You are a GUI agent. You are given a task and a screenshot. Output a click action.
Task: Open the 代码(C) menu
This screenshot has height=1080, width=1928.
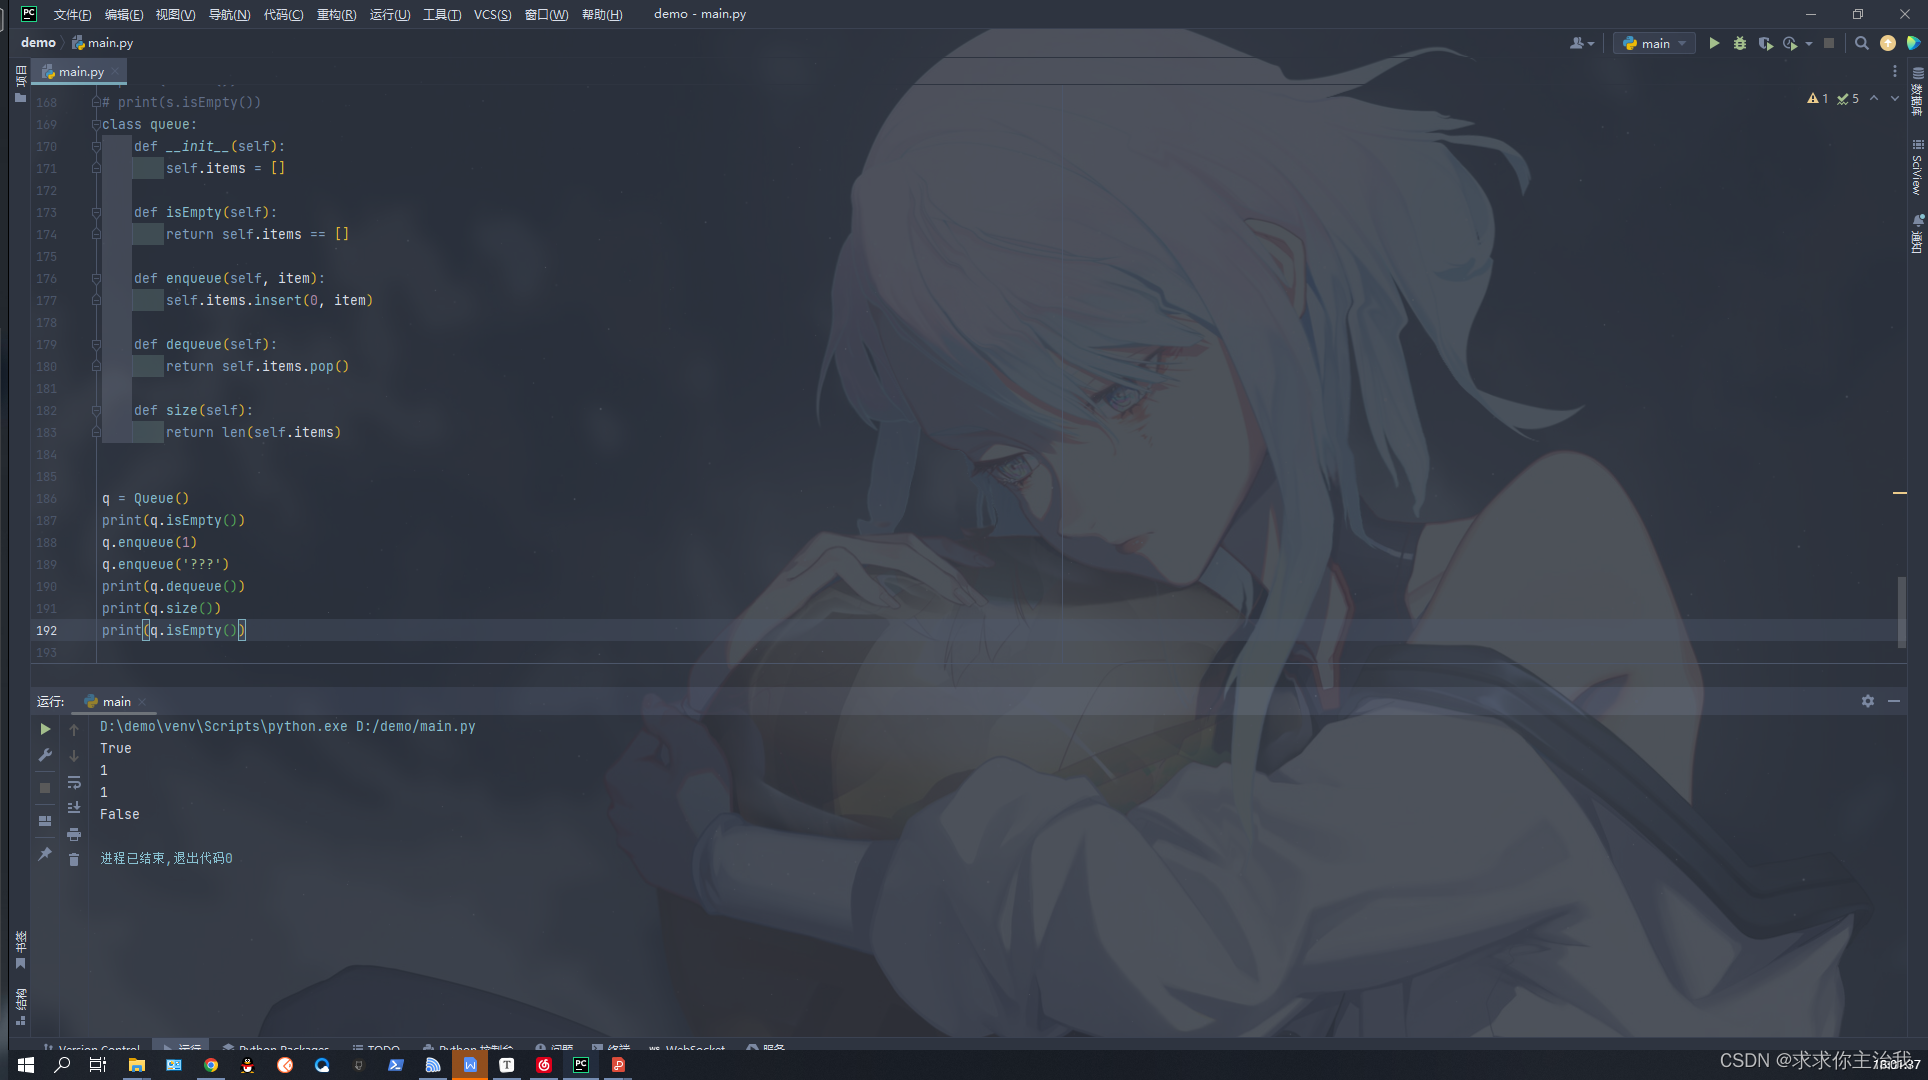tap(283, 14)
